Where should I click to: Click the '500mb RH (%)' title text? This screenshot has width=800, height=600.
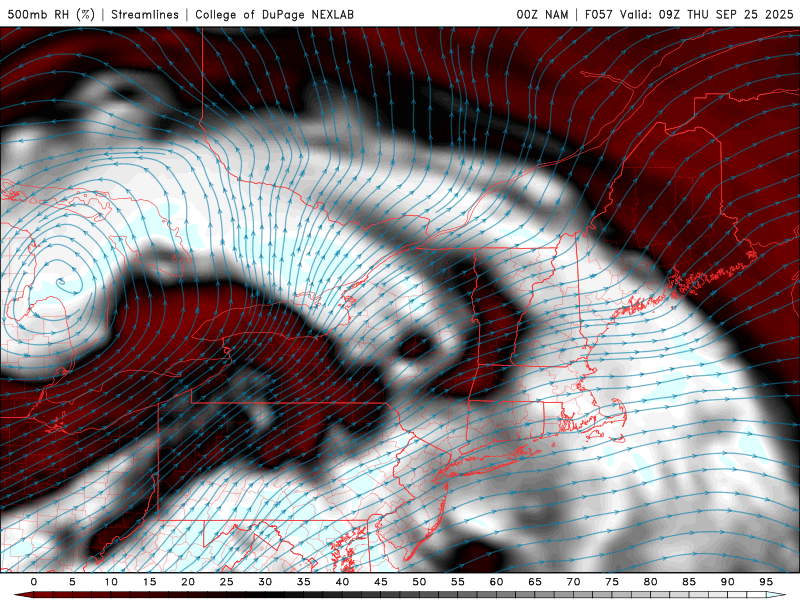coord(51,14)
